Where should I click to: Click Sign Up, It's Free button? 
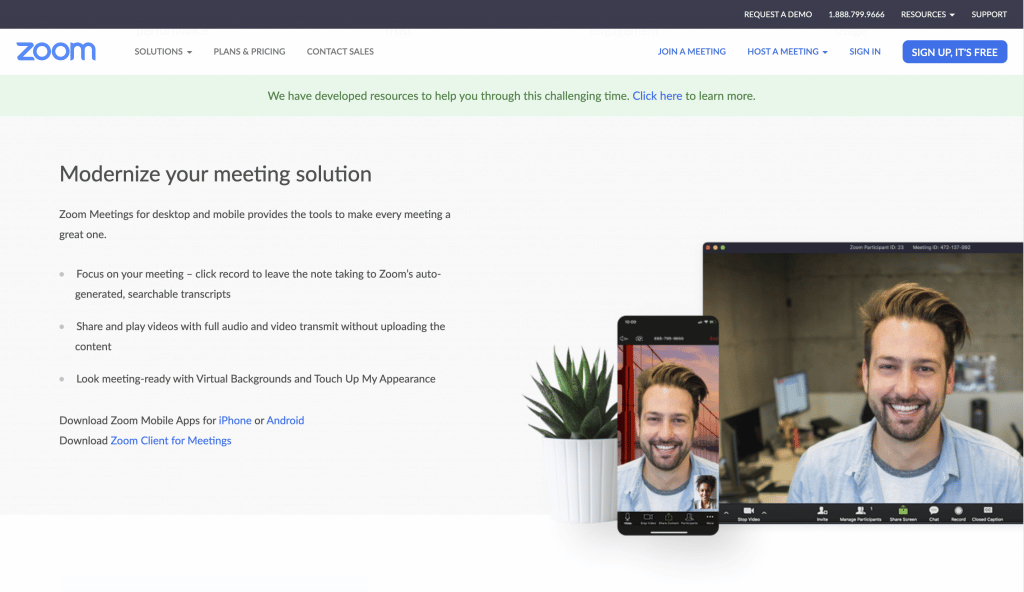954,52
